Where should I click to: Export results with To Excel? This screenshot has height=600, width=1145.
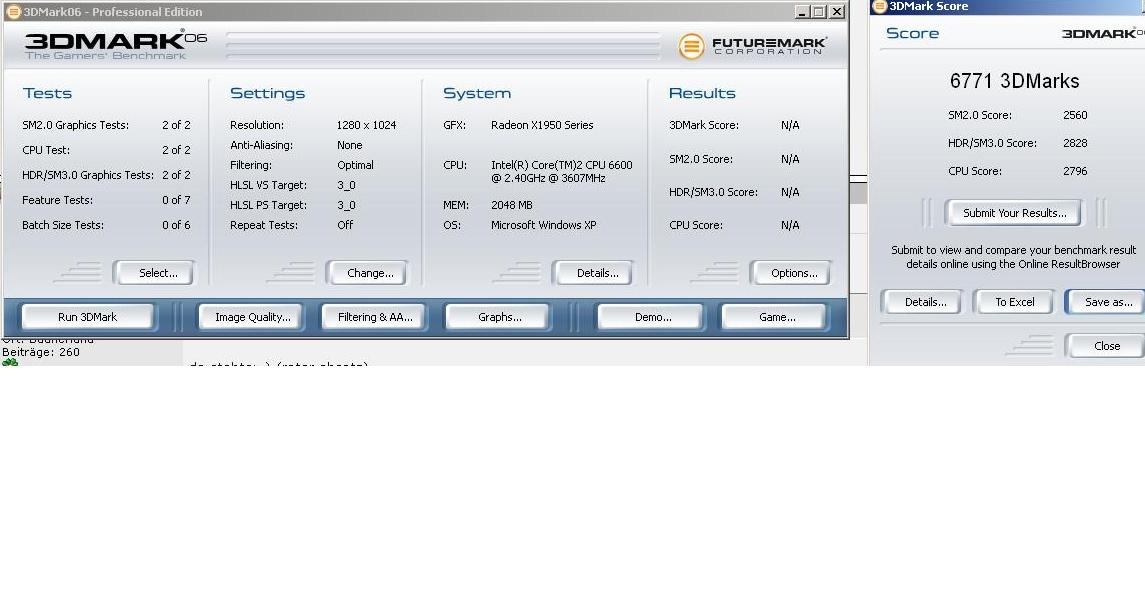pos(1014,302)
